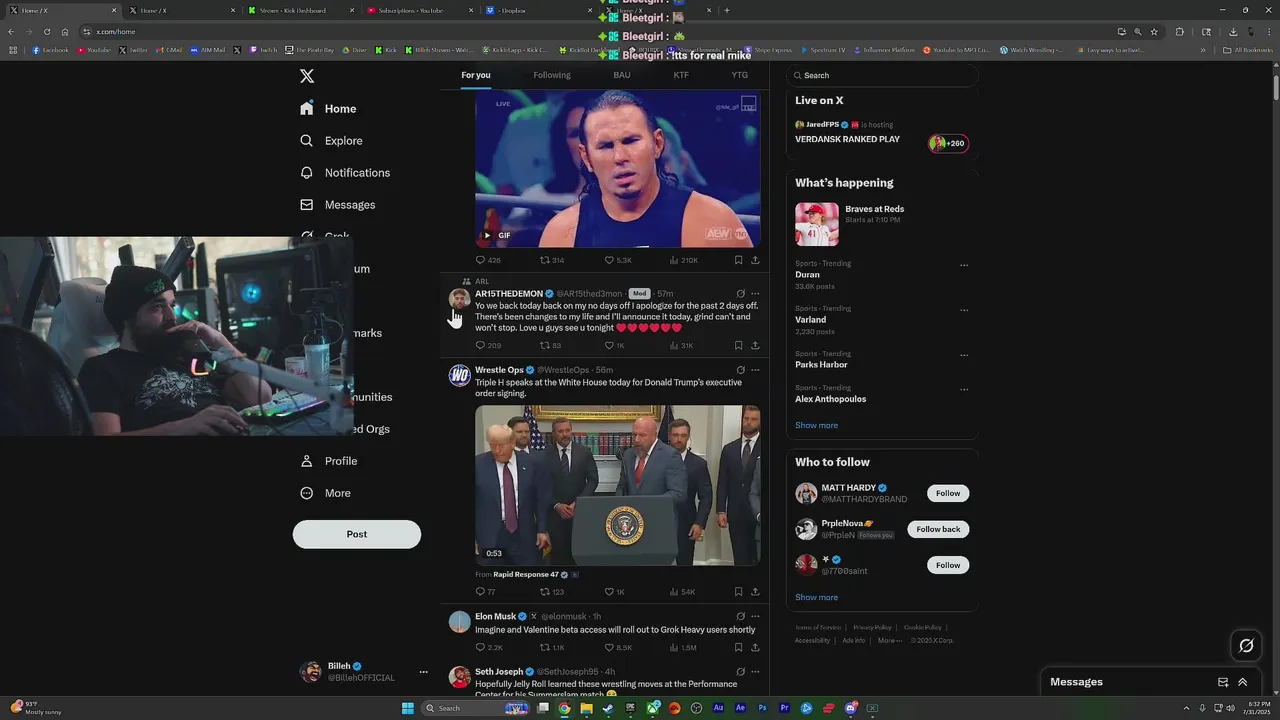Bookmark the Wrestle Ops post

pyautogui.click(x=739, y=592)
